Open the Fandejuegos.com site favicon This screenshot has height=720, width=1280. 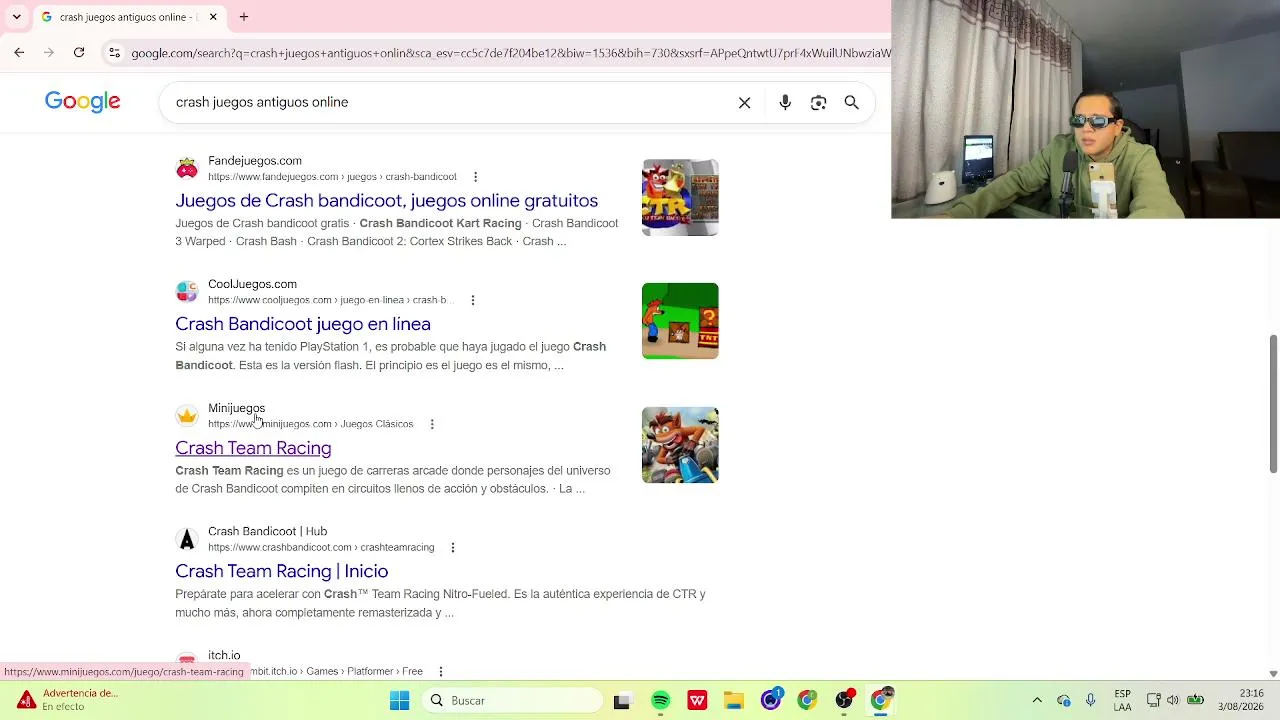coord(187,168)
